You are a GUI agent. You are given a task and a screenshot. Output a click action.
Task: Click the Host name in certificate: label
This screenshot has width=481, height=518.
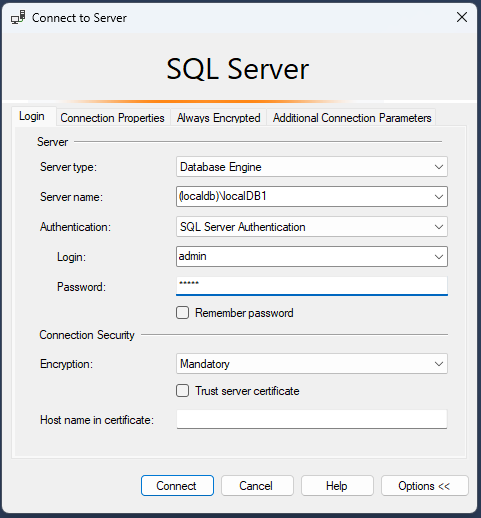click(97, 420)
